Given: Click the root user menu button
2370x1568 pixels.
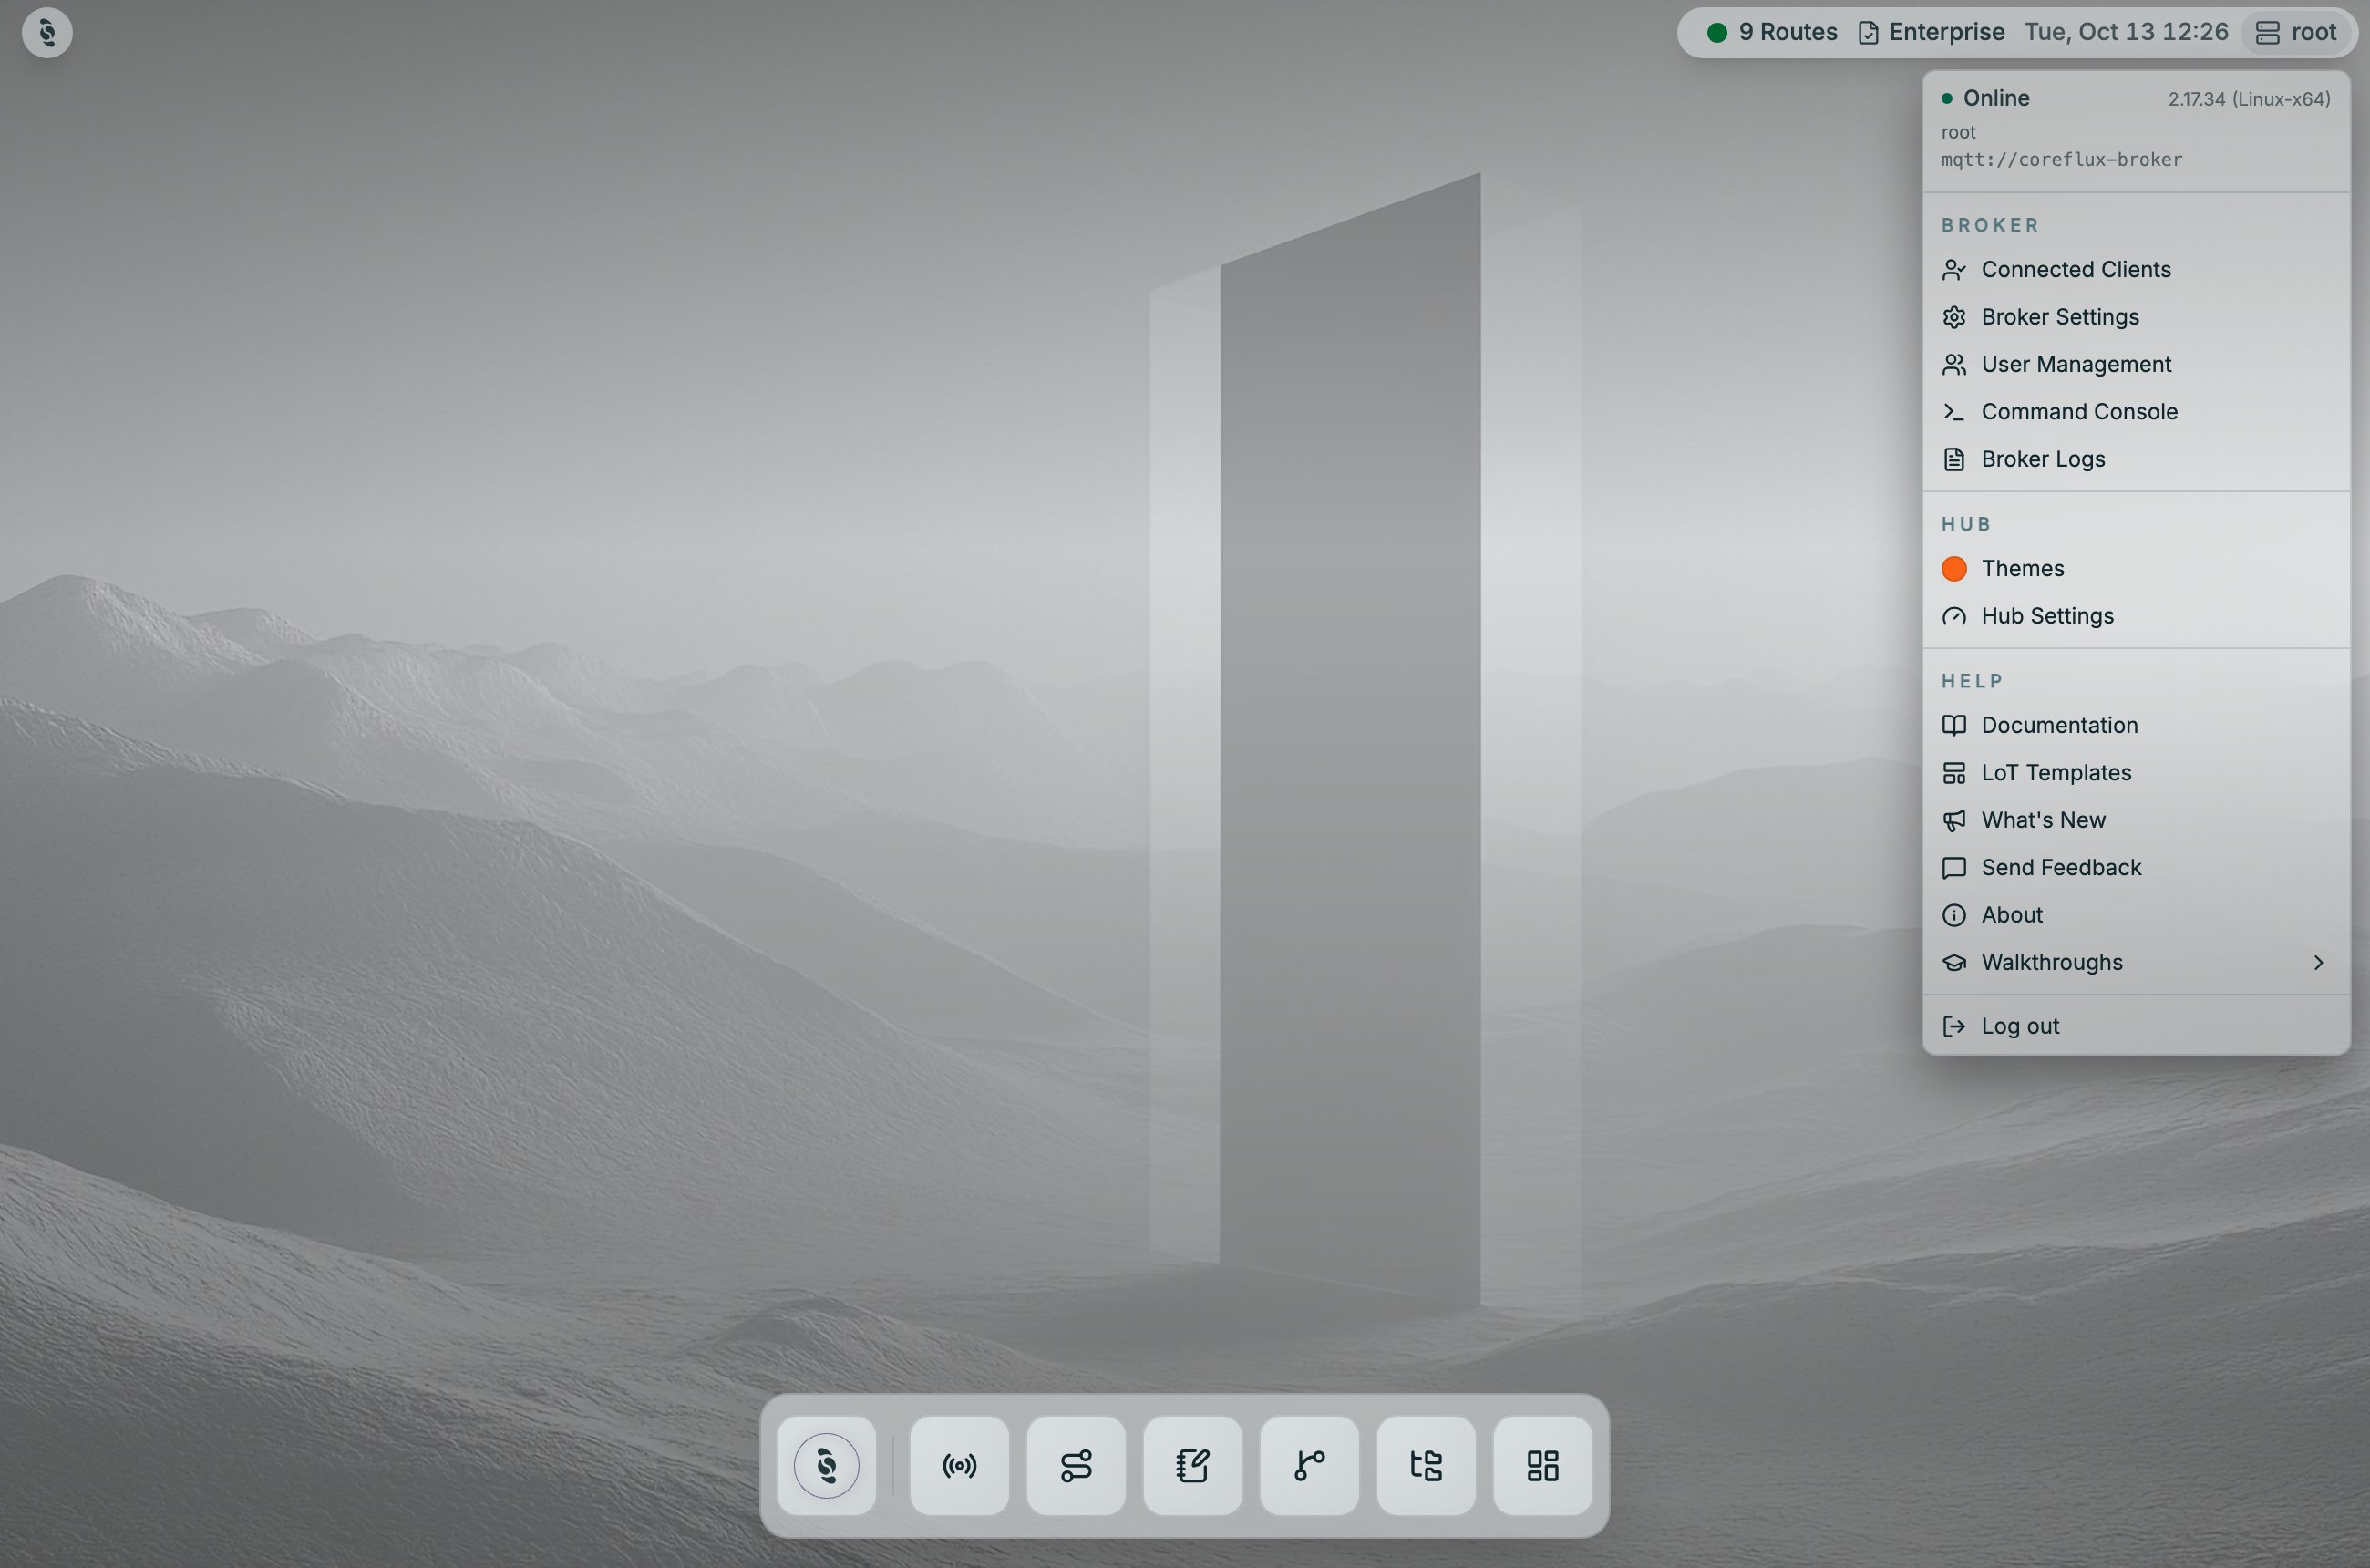Looking at the screenshot, I should pyautogui.click(x=2296, y=33).
